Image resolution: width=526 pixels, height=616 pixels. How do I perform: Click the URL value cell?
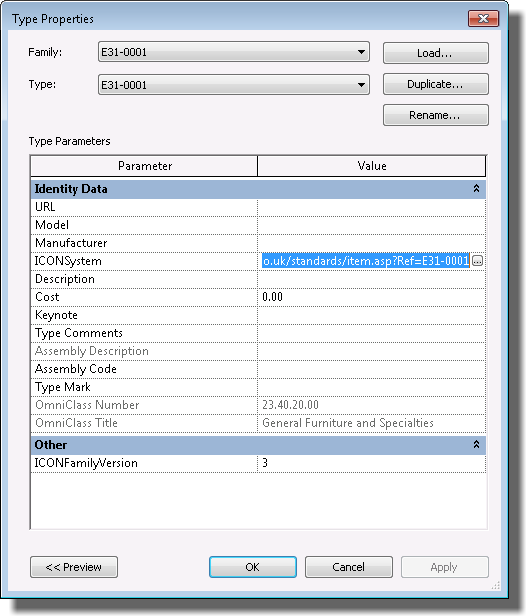372,207
